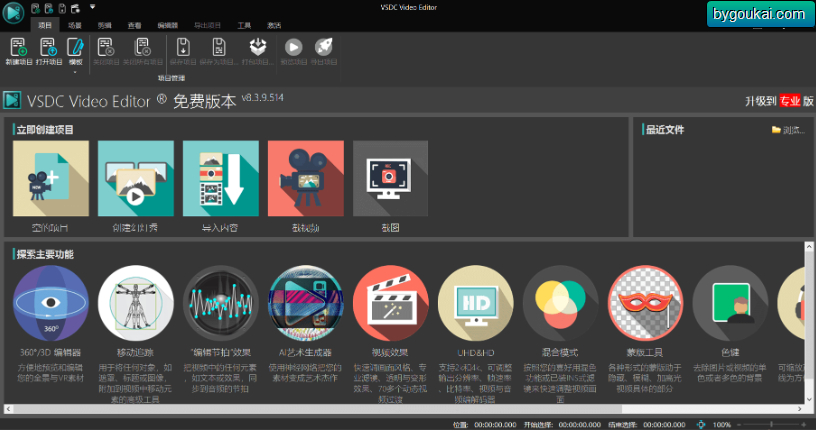Screen dimensions: 816x431
Task: Expand the 模板 dropdown arrow
Action: pos(75,72)
